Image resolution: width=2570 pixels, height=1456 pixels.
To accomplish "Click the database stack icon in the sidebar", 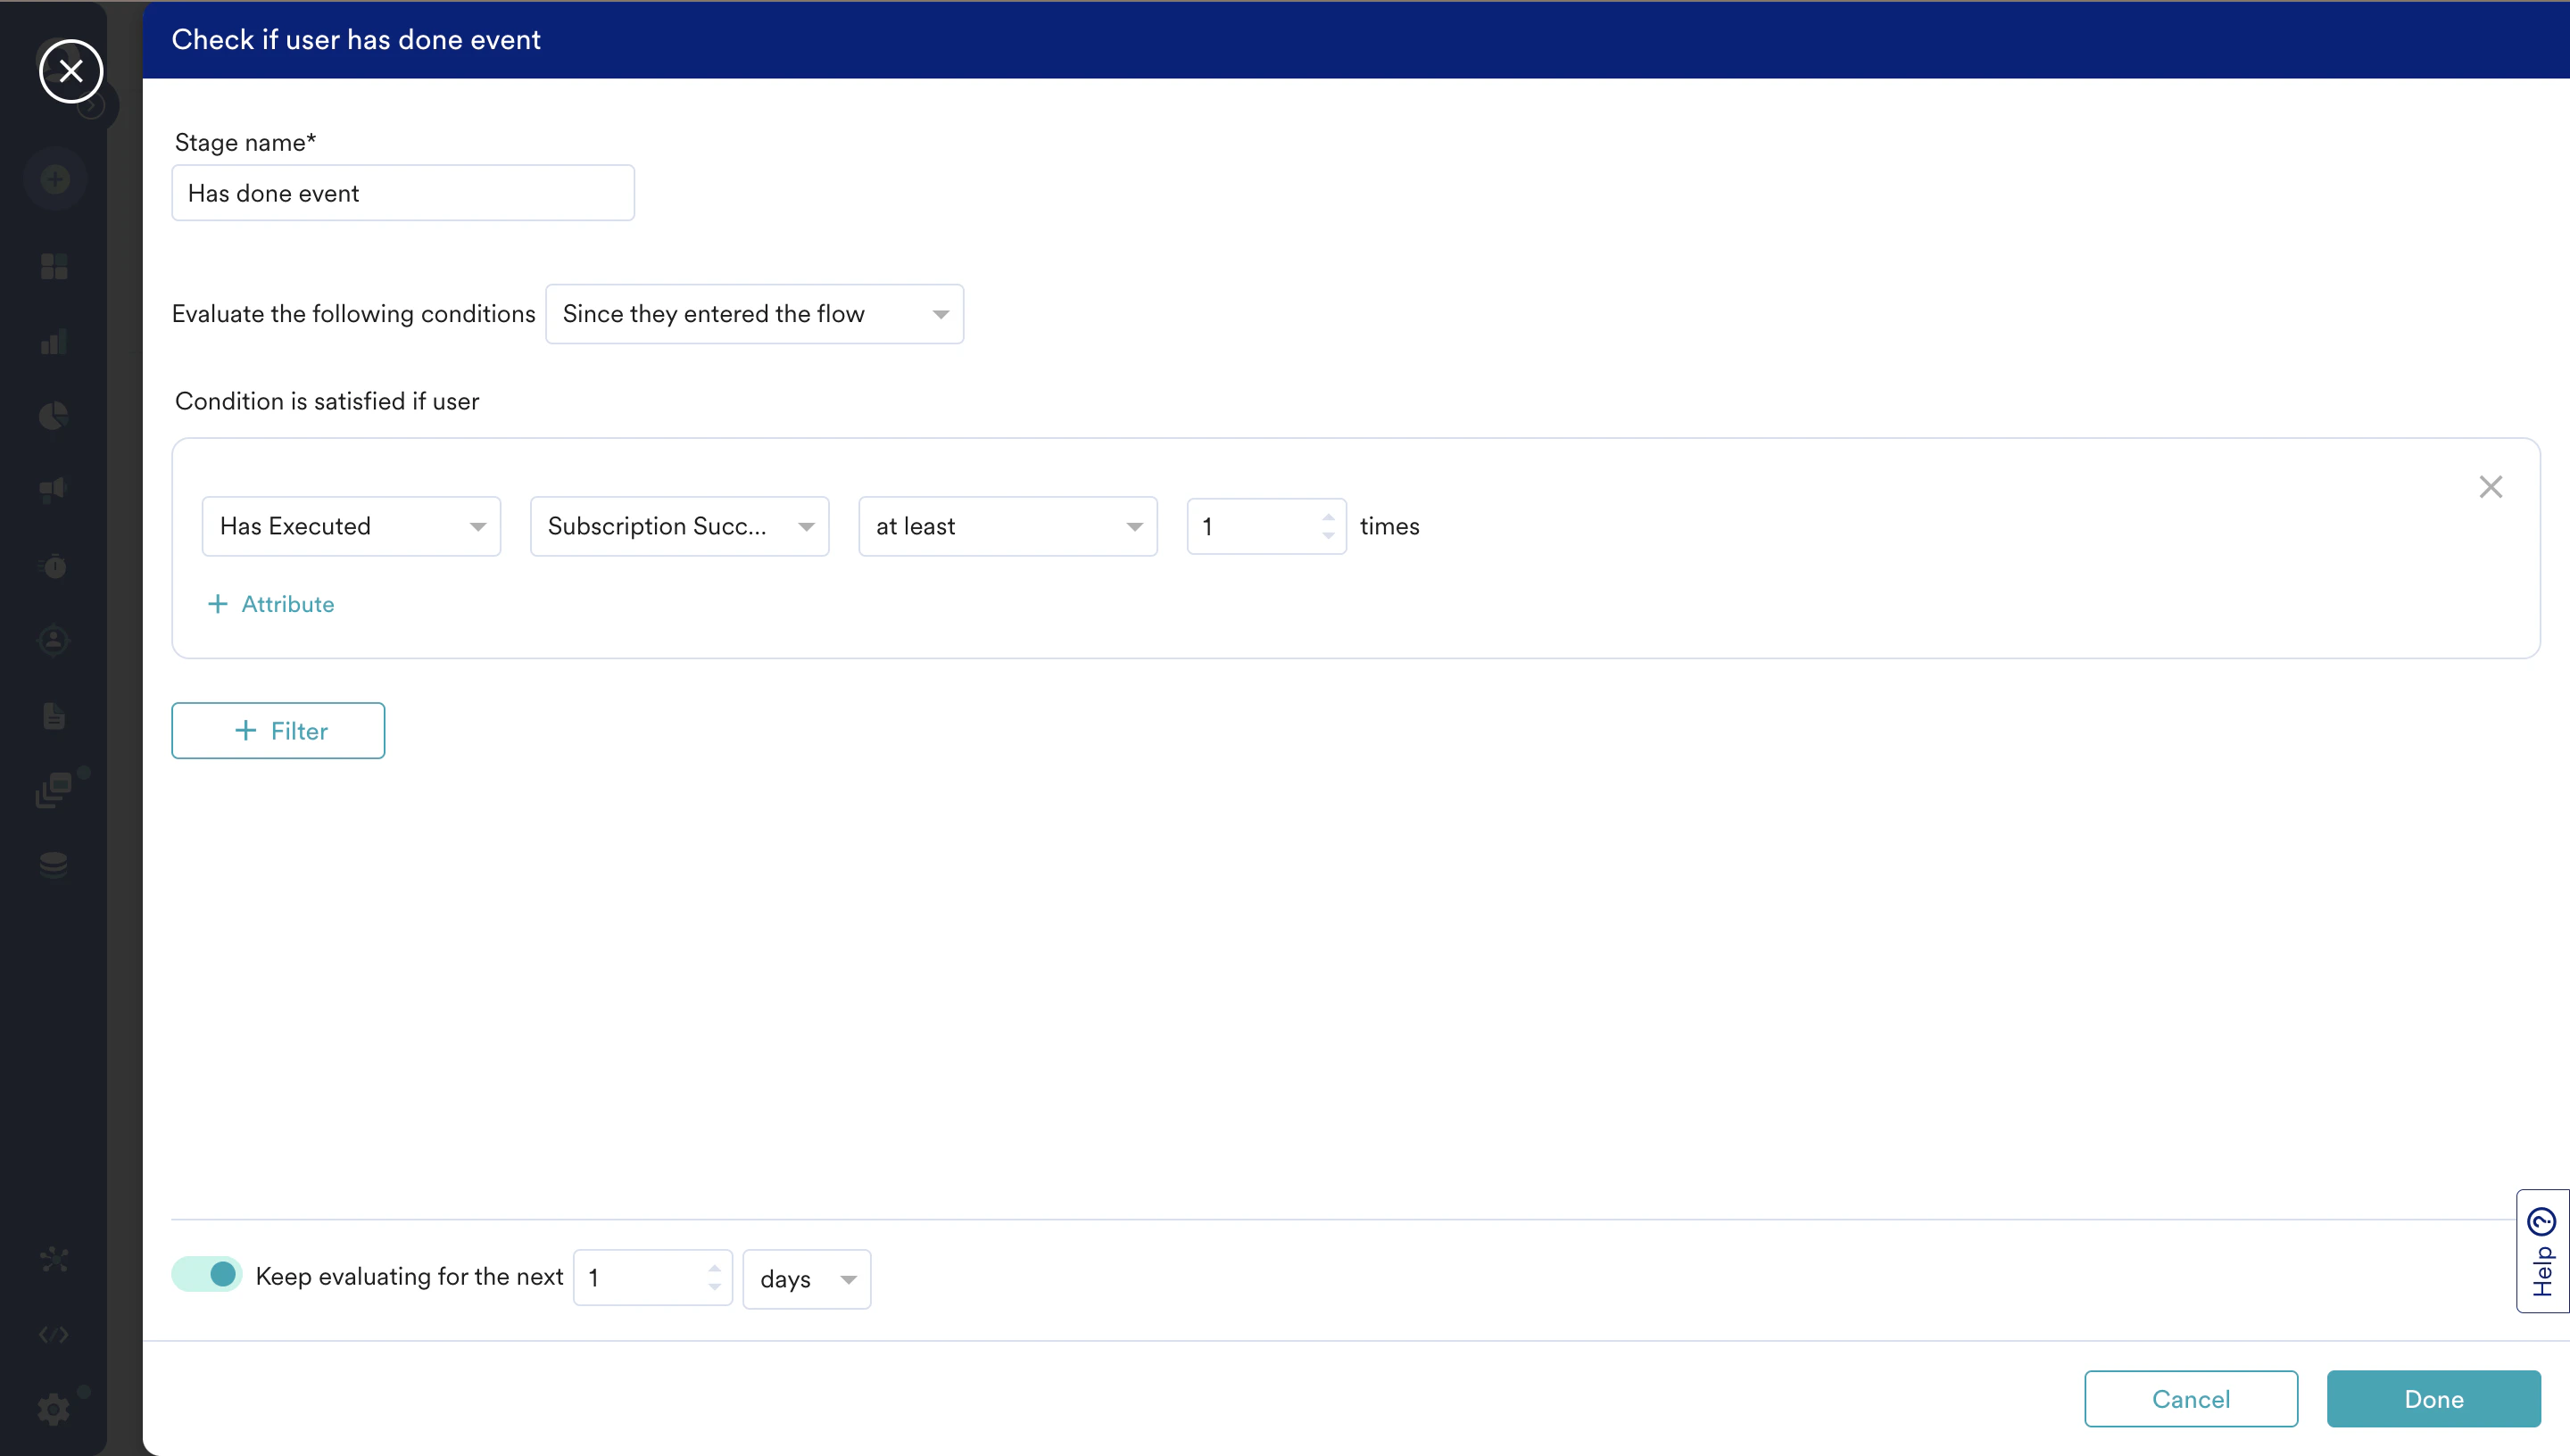I will pyautogui.click(x=54, y=864).
